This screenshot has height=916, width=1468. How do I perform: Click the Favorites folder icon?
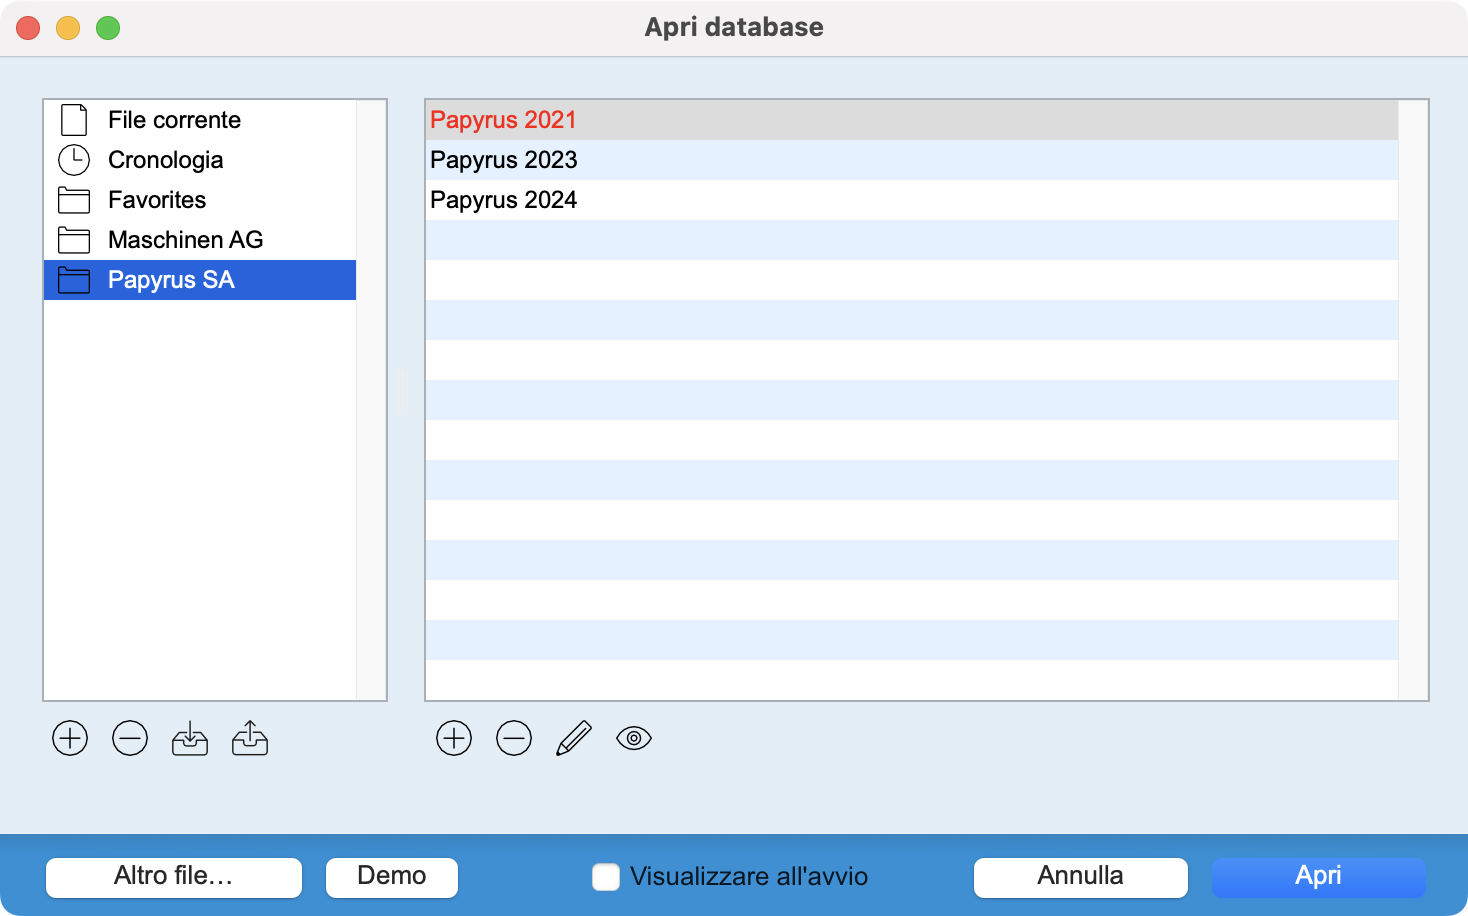74,200
